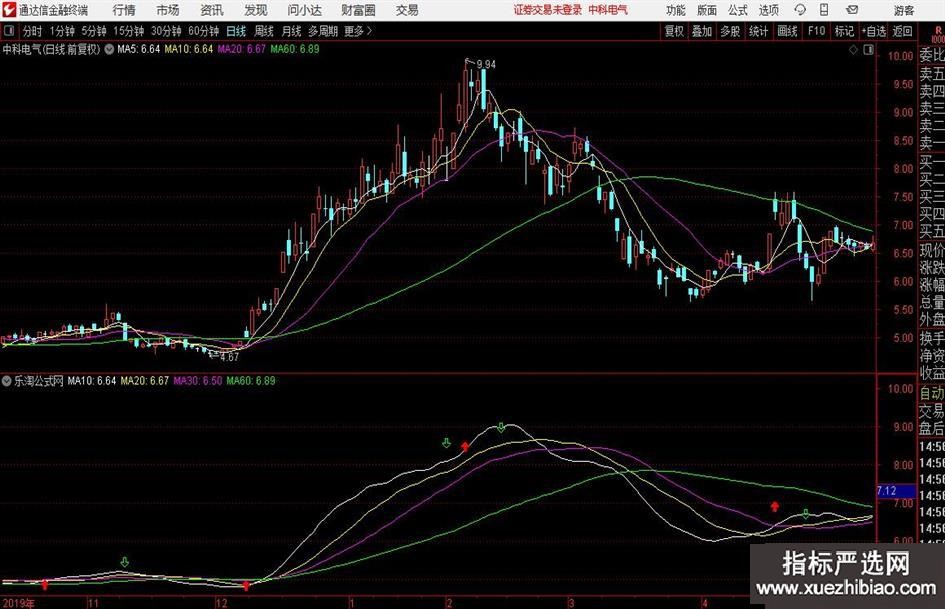Click the 标记 mark toolbar button

coord(844,31)
